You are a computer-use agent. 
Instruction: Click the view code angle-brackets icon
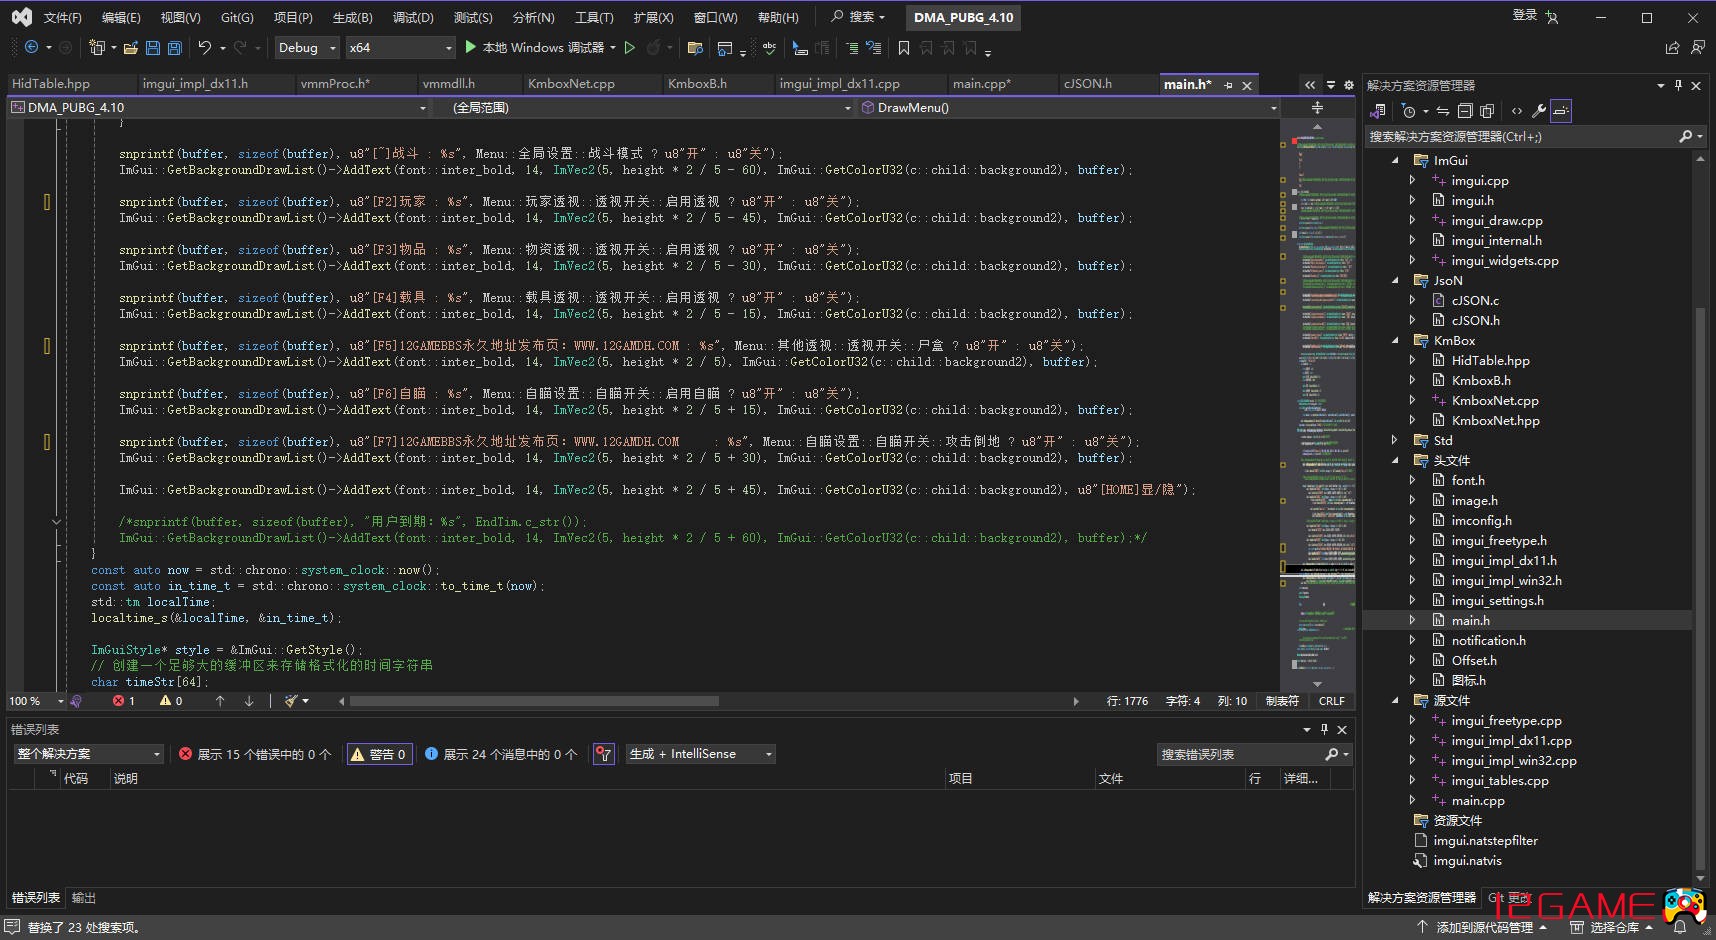(x=1516, y=110)
